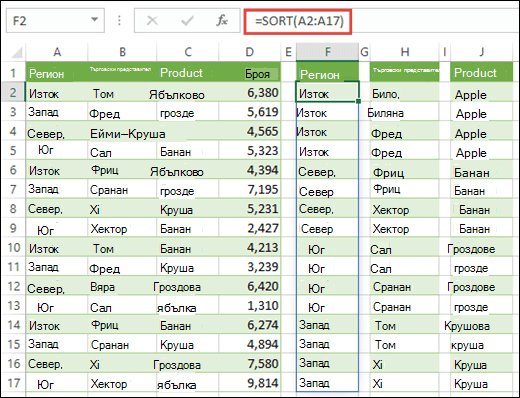Select column E header
The height and width of the screenshot is (398, 520).
[x=288, y=52]
